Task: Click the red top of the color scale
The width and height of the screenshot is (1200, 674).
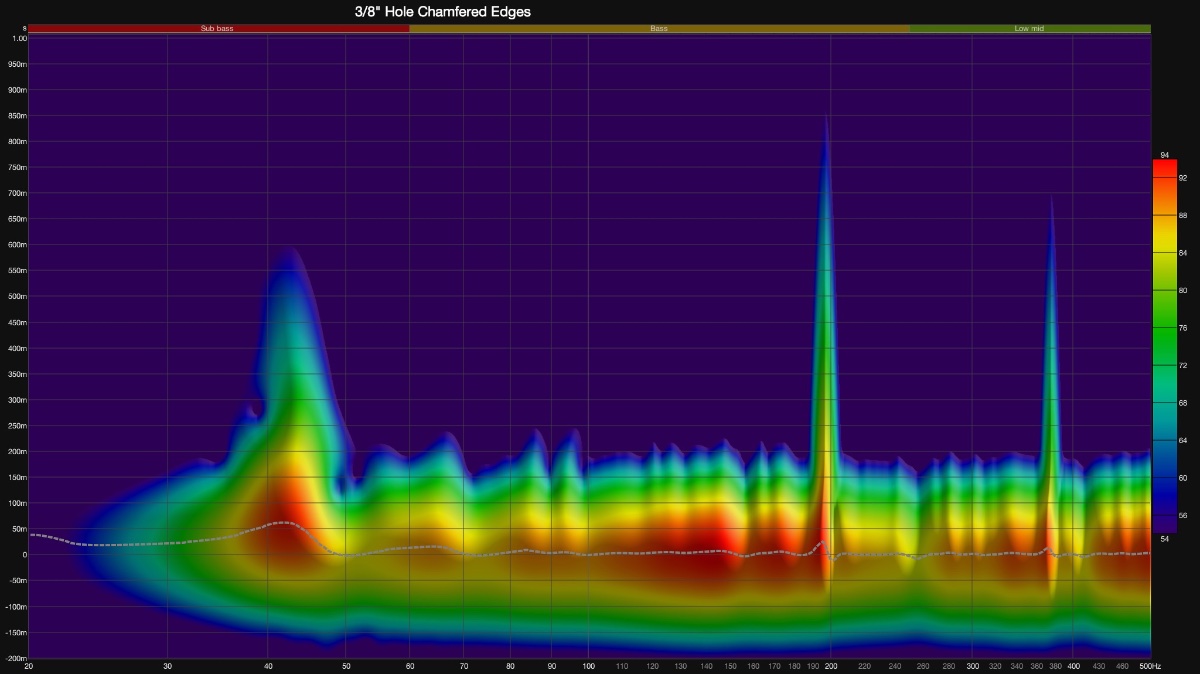Action: click(1164, 165)
